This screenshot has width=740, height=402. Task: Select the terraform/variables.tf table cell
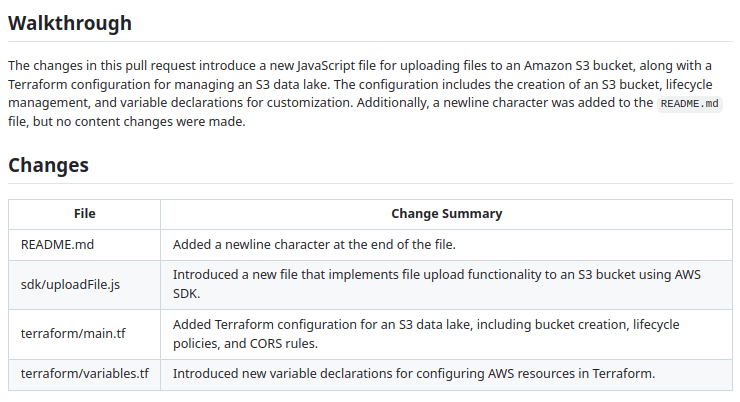pyautogui.click(x=84, y=374)
